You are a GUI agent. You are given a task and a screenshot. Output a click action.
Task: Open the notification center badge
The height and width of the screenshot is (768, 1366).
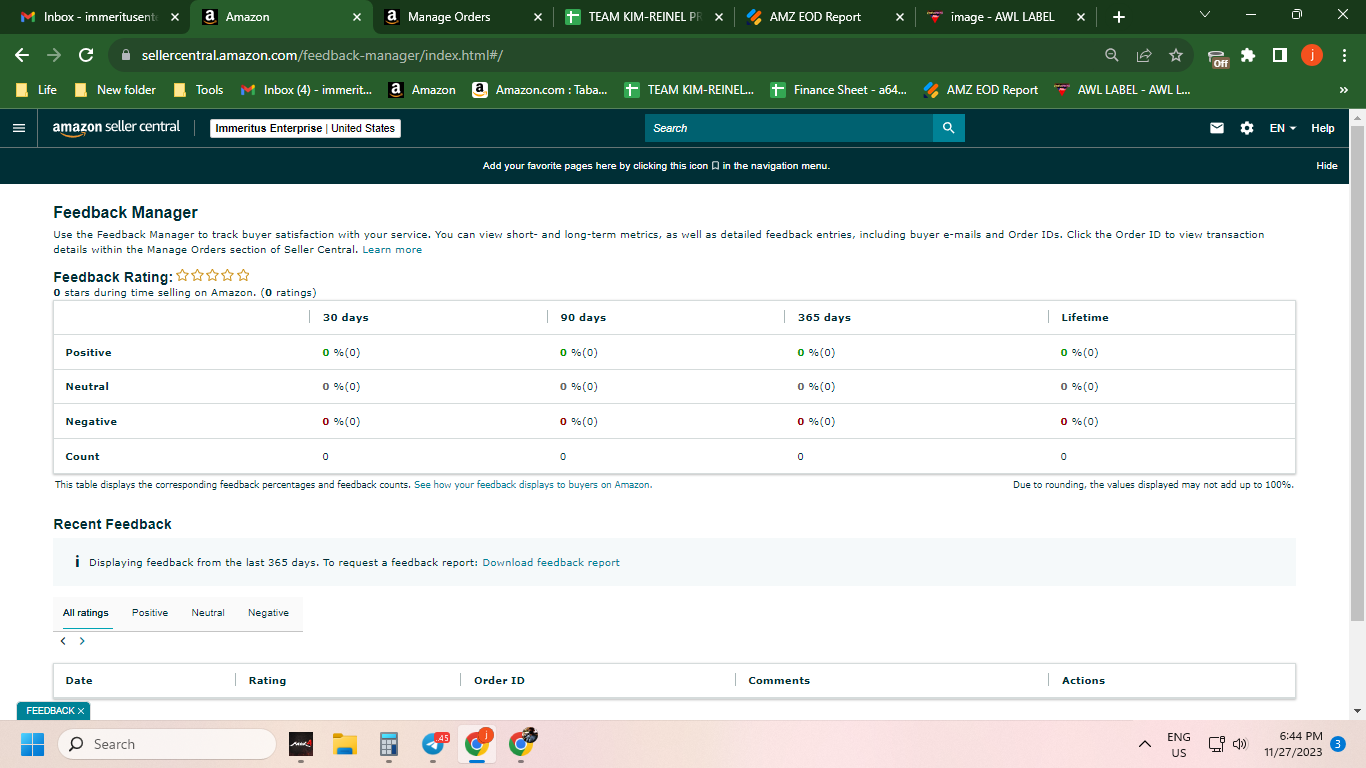[1338, 744]
